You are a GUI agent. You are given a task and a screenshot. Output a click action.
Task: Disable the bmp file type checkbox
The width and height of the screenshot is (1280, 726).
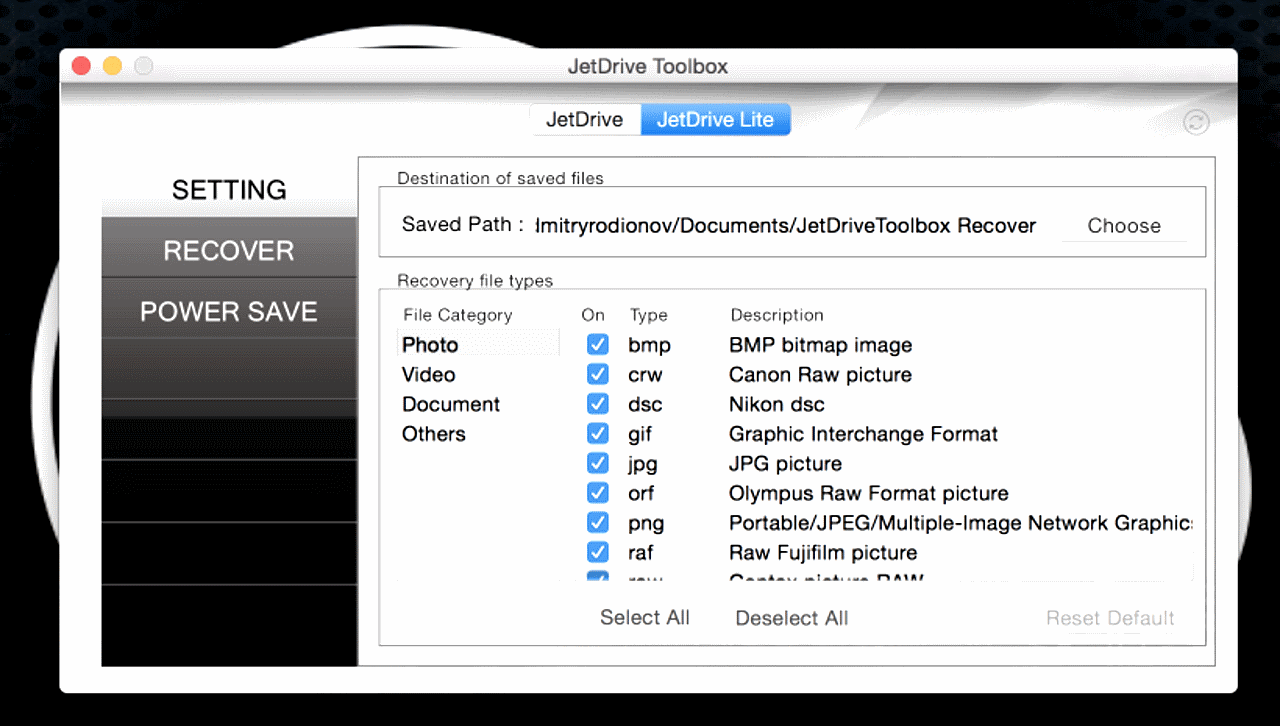click(x=597, y=343)
